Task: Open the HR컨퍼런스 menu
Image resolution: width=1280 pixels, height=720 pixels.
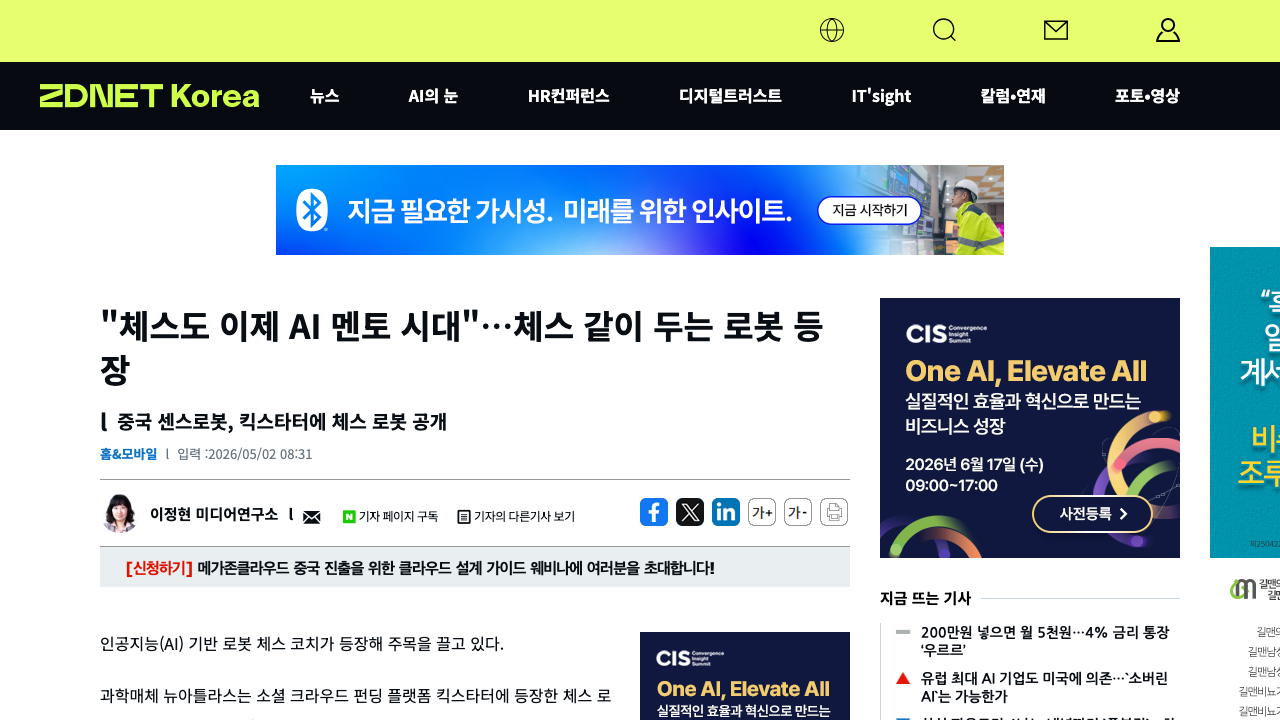Action: [569, 96]
